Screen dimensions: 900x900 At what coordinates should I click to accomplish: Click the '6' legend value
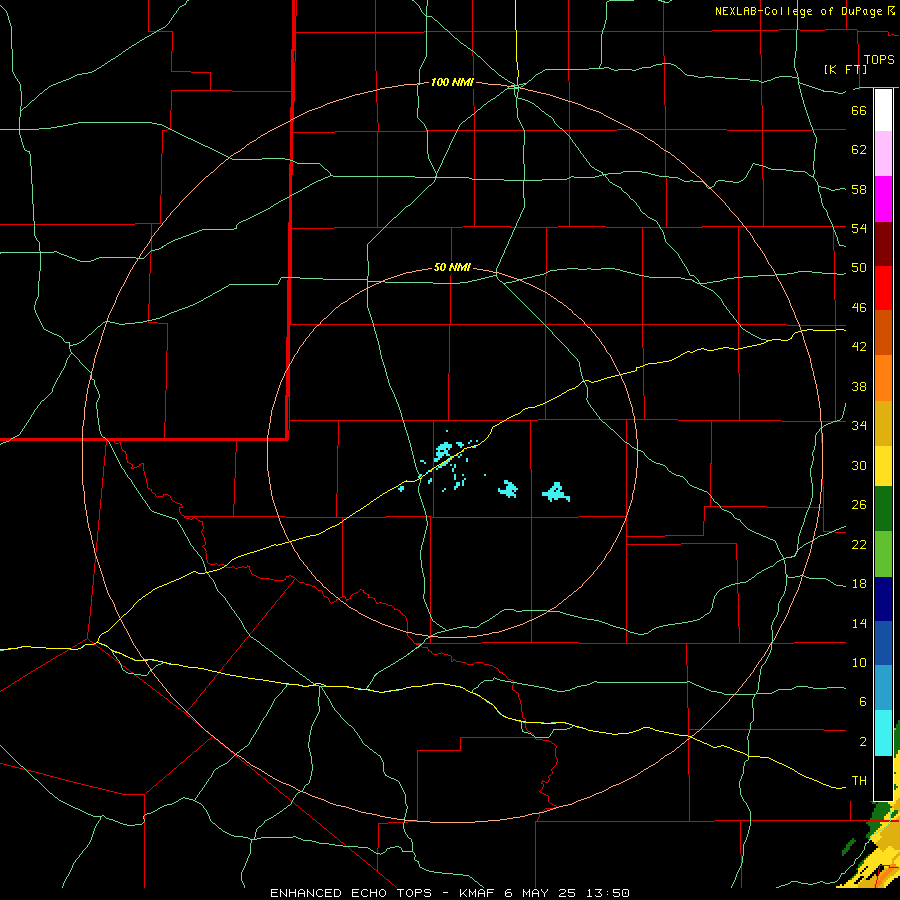(x=862, y=702)
